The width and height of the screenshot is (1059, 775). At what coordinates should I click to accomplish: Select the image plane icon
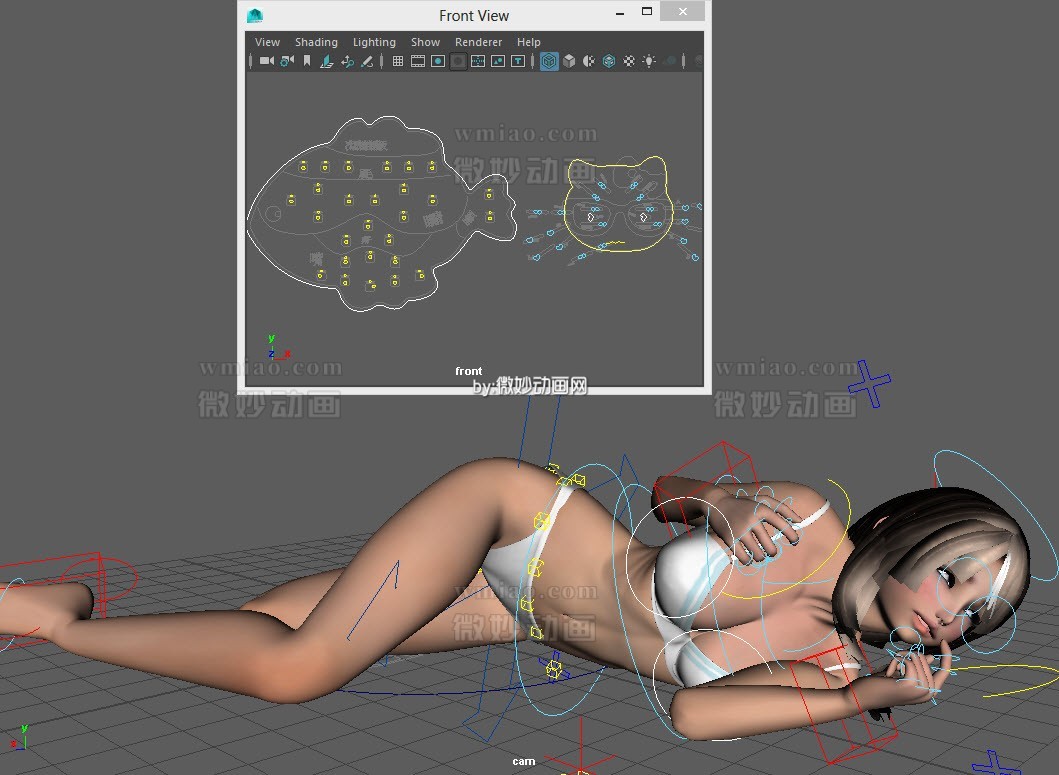pyautogui.click(x=327, y=61)
